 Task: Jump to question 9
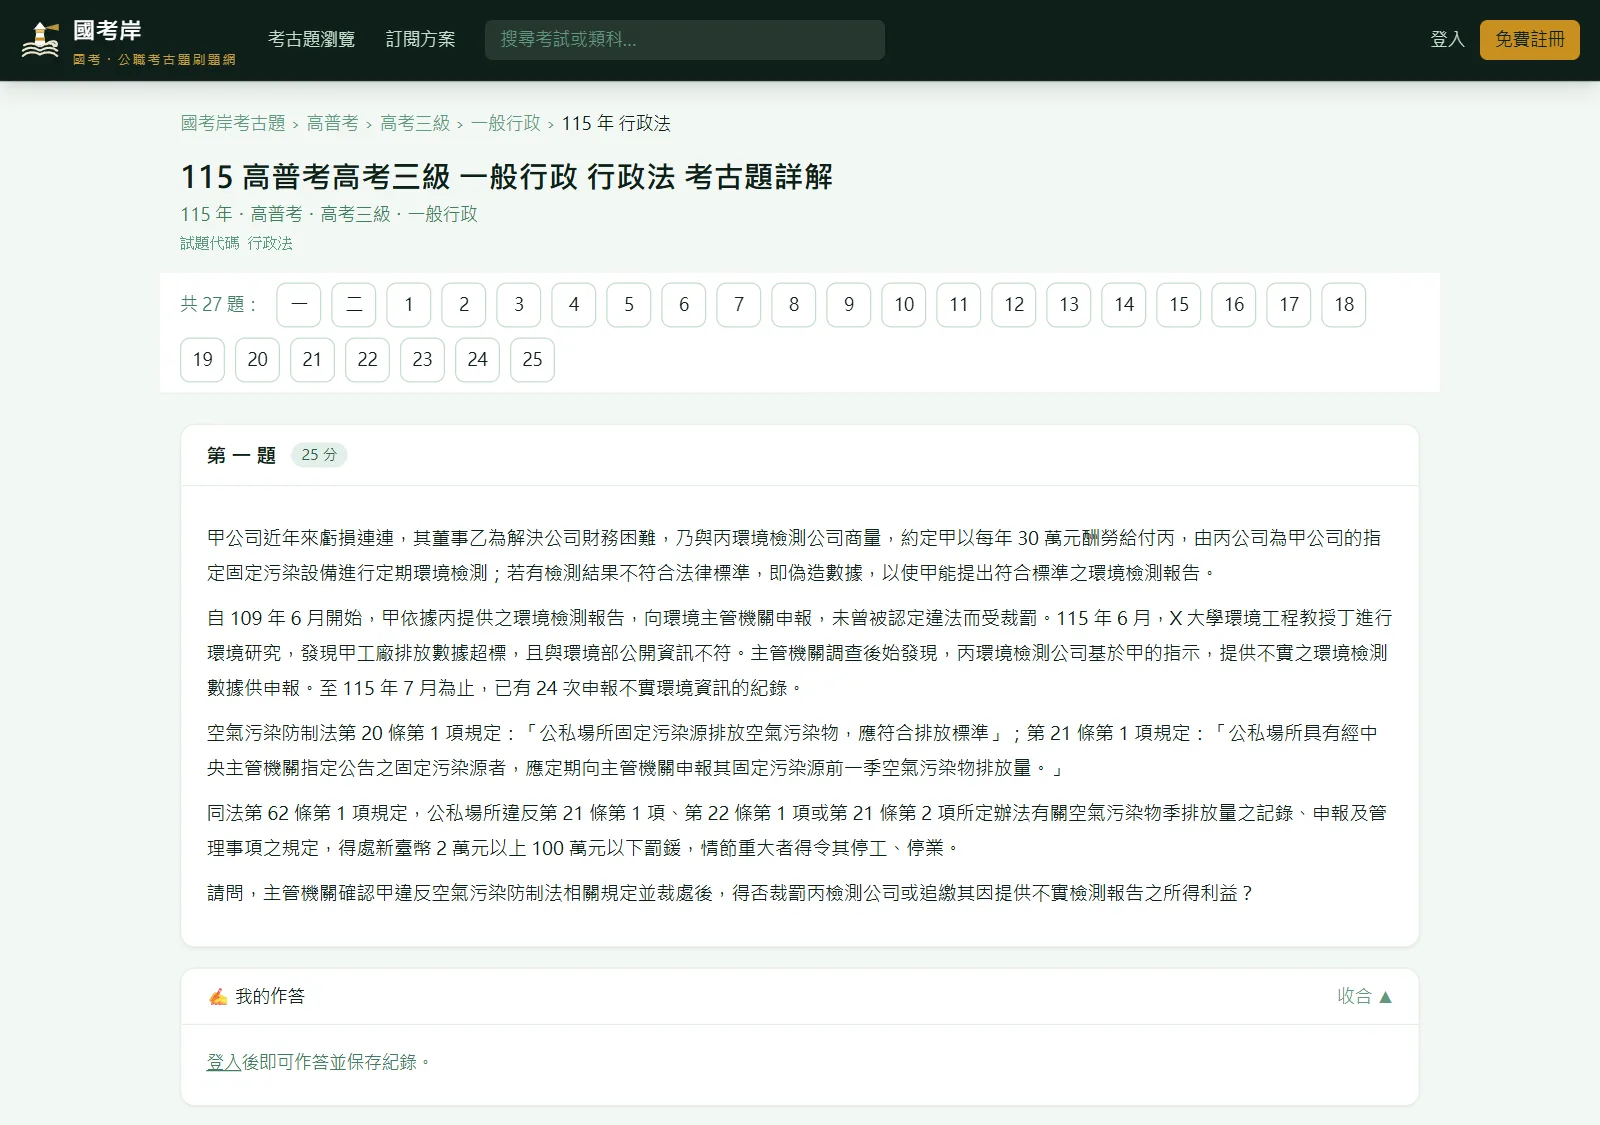tap(849, 305)
